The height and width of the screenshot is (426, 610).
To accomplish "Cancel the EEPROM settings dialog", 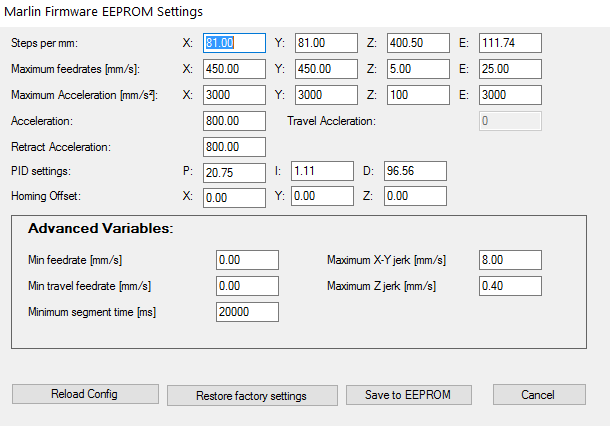I will 539,395.
